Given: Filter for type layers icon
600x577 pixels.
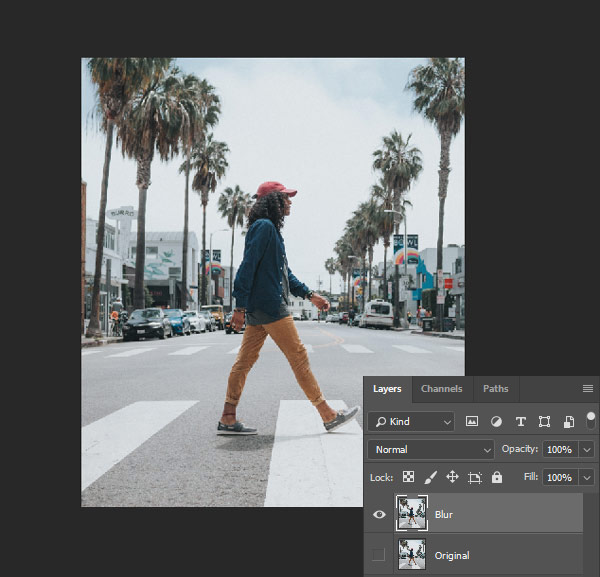Looking at the screenshot, I should point(520,422).
